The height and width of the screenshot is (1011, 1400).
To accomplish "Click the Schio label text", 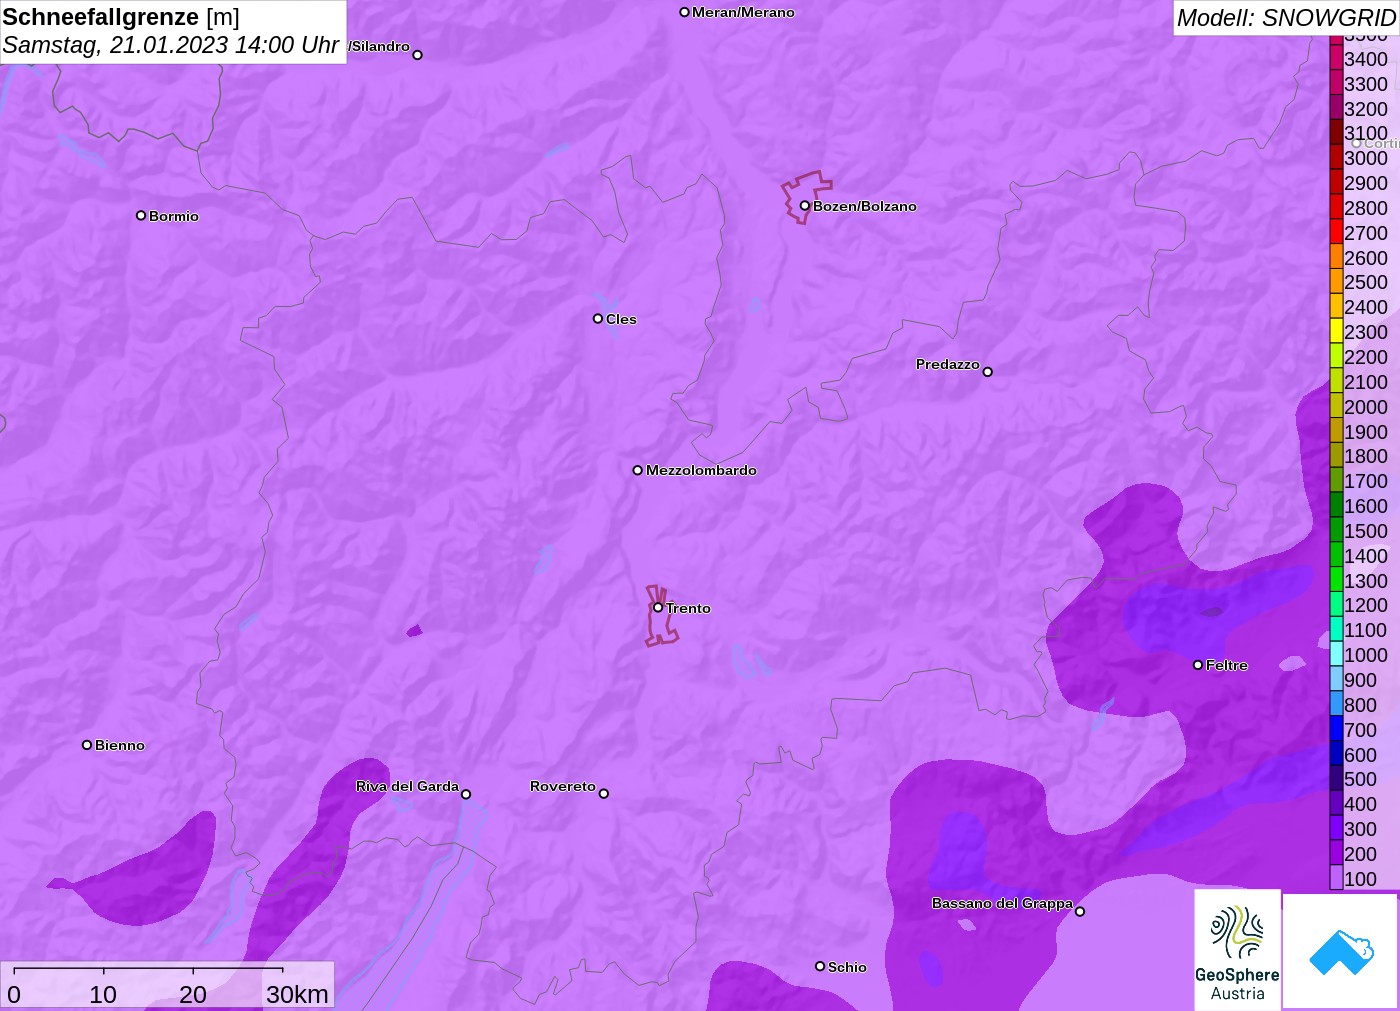I will click(x=847, y=967).
